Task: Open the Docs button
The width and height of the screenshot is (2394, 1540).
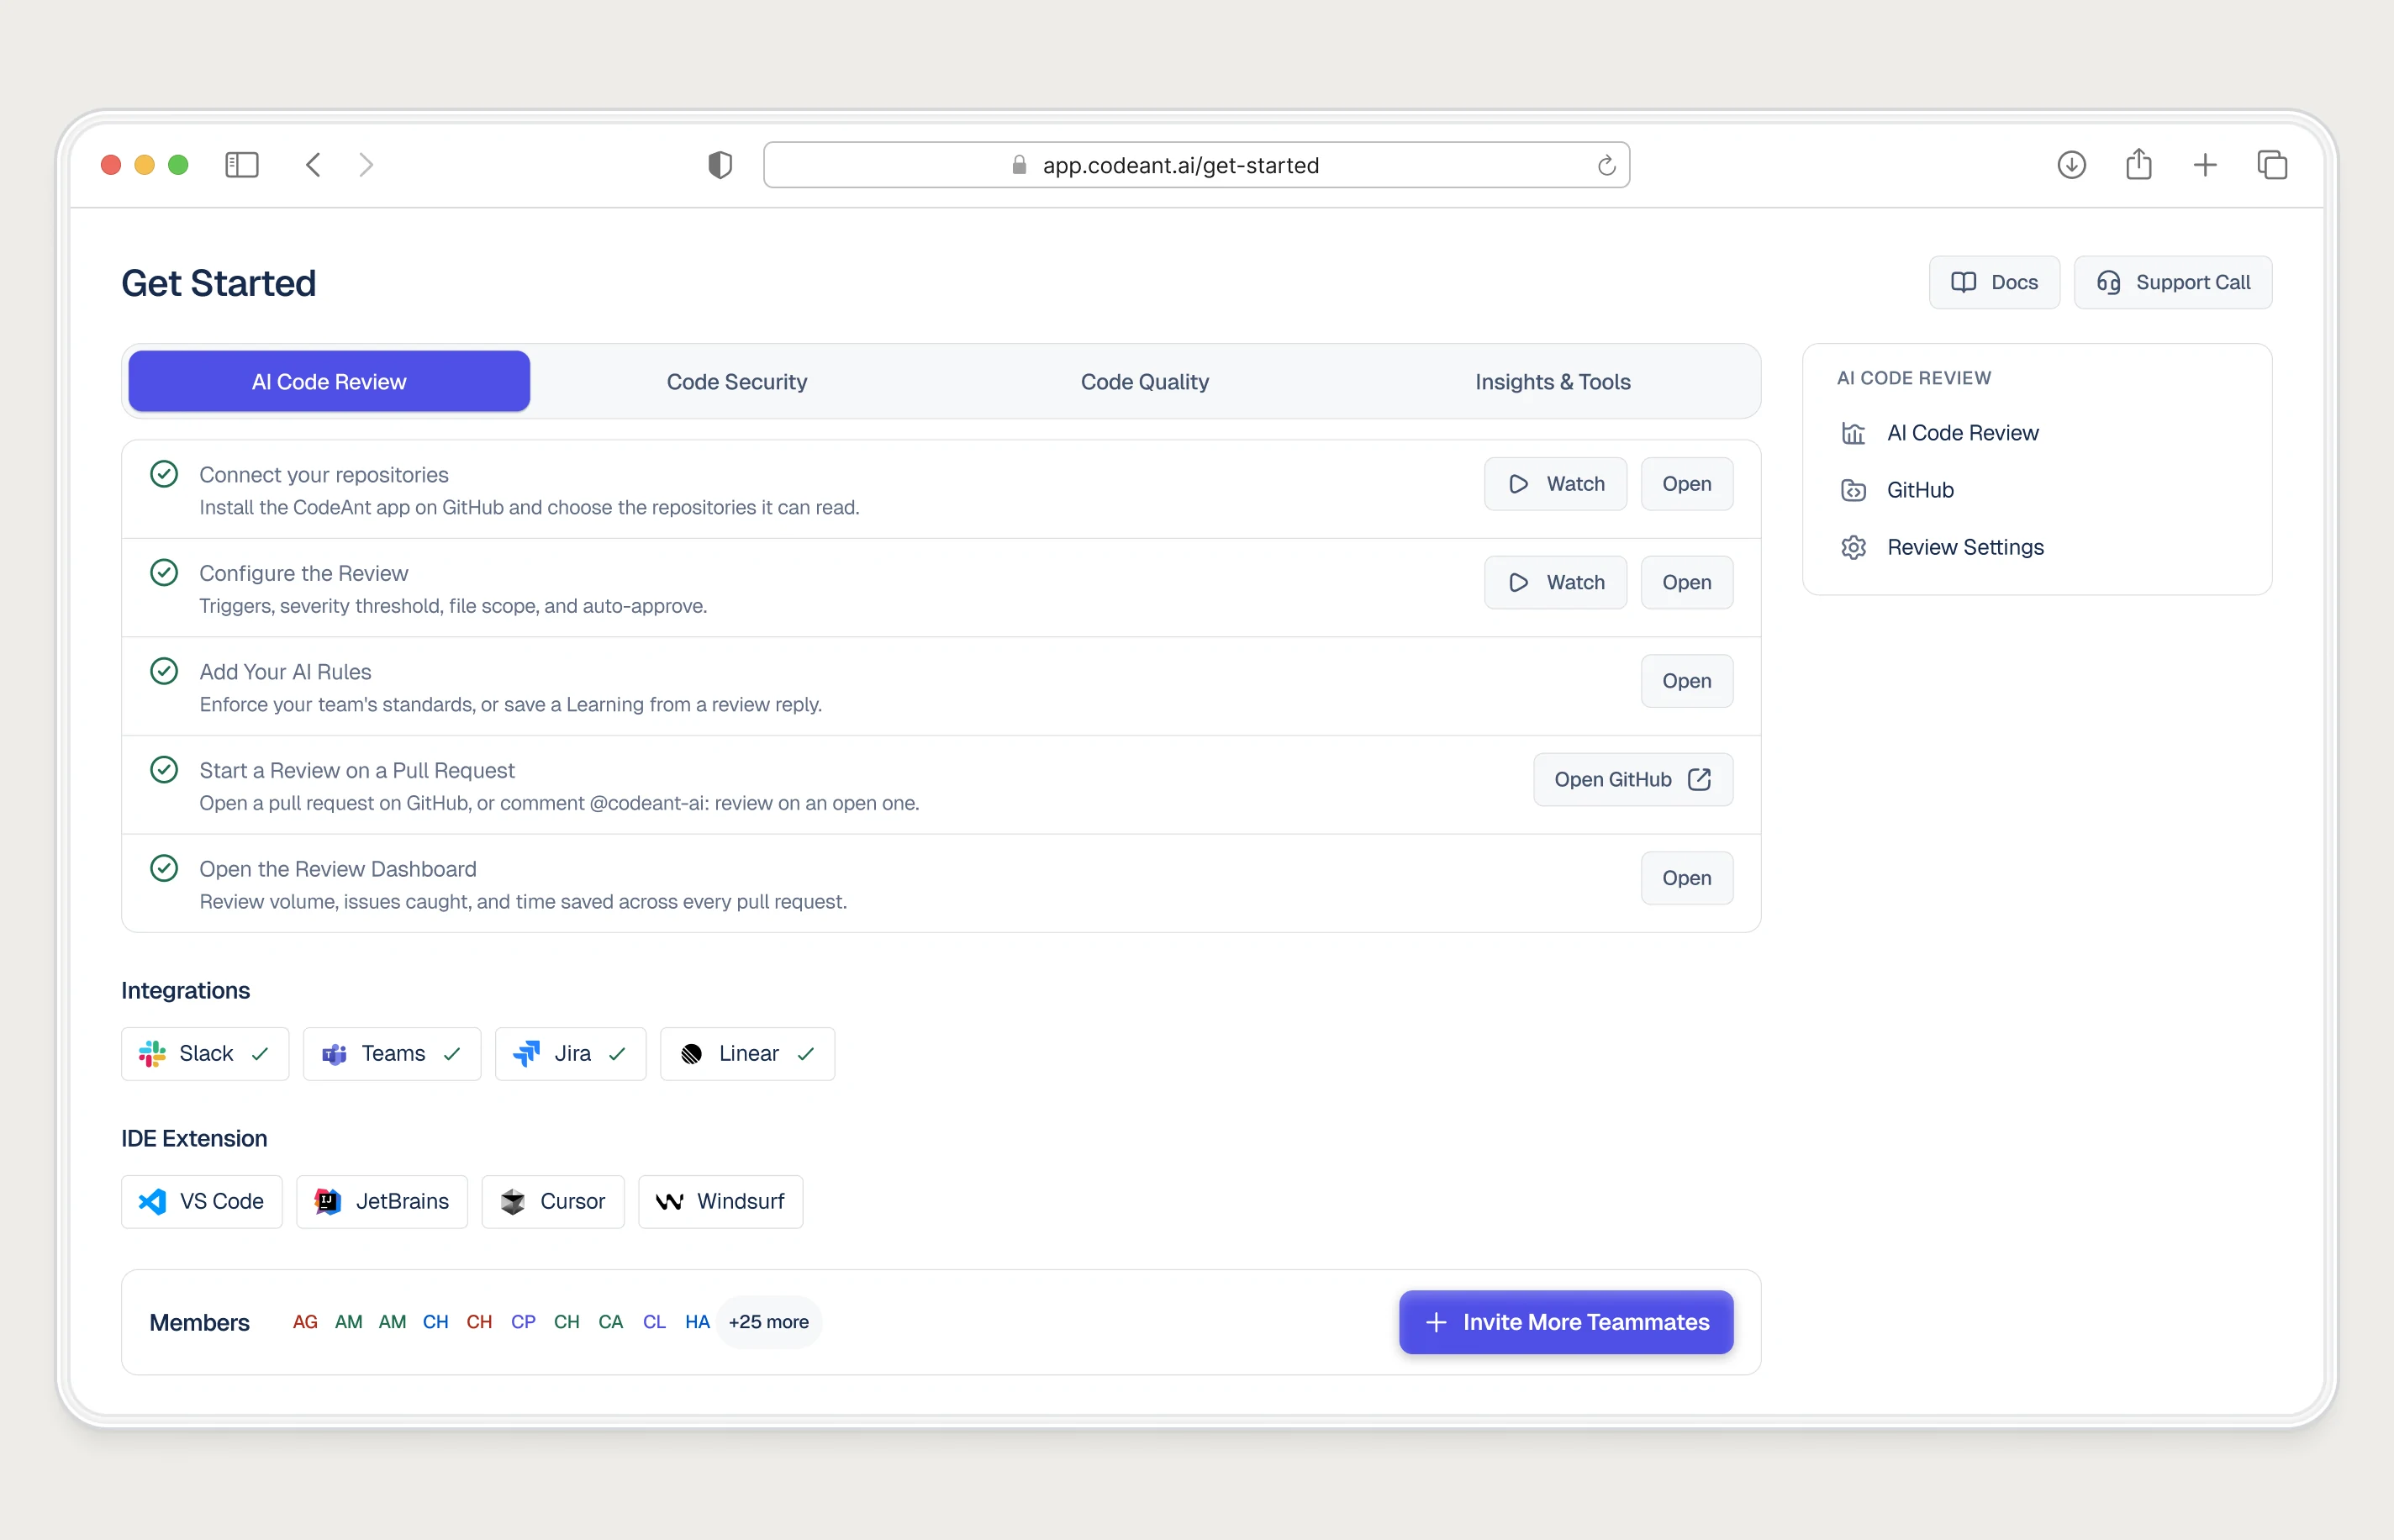Action: (1993, 282)
